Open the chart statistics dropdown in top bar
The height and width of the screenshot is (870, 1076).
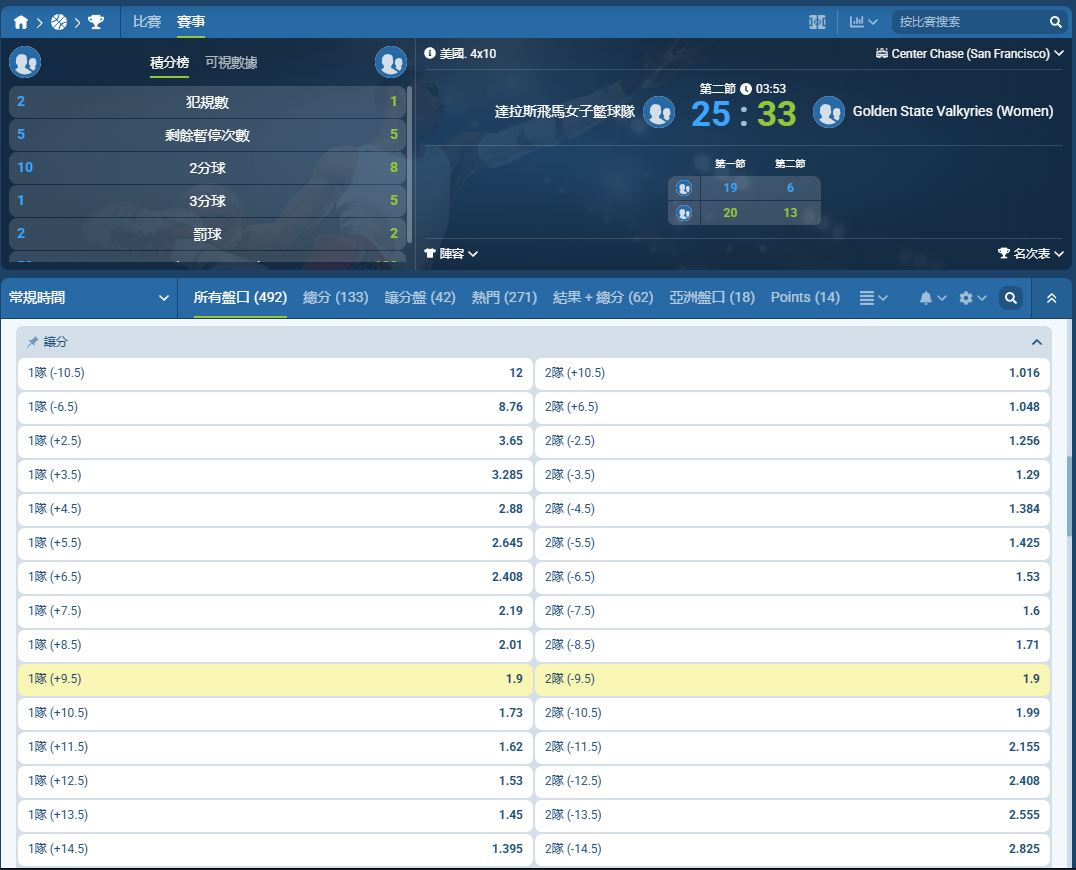pyautogui.click(x=863, y=22)
